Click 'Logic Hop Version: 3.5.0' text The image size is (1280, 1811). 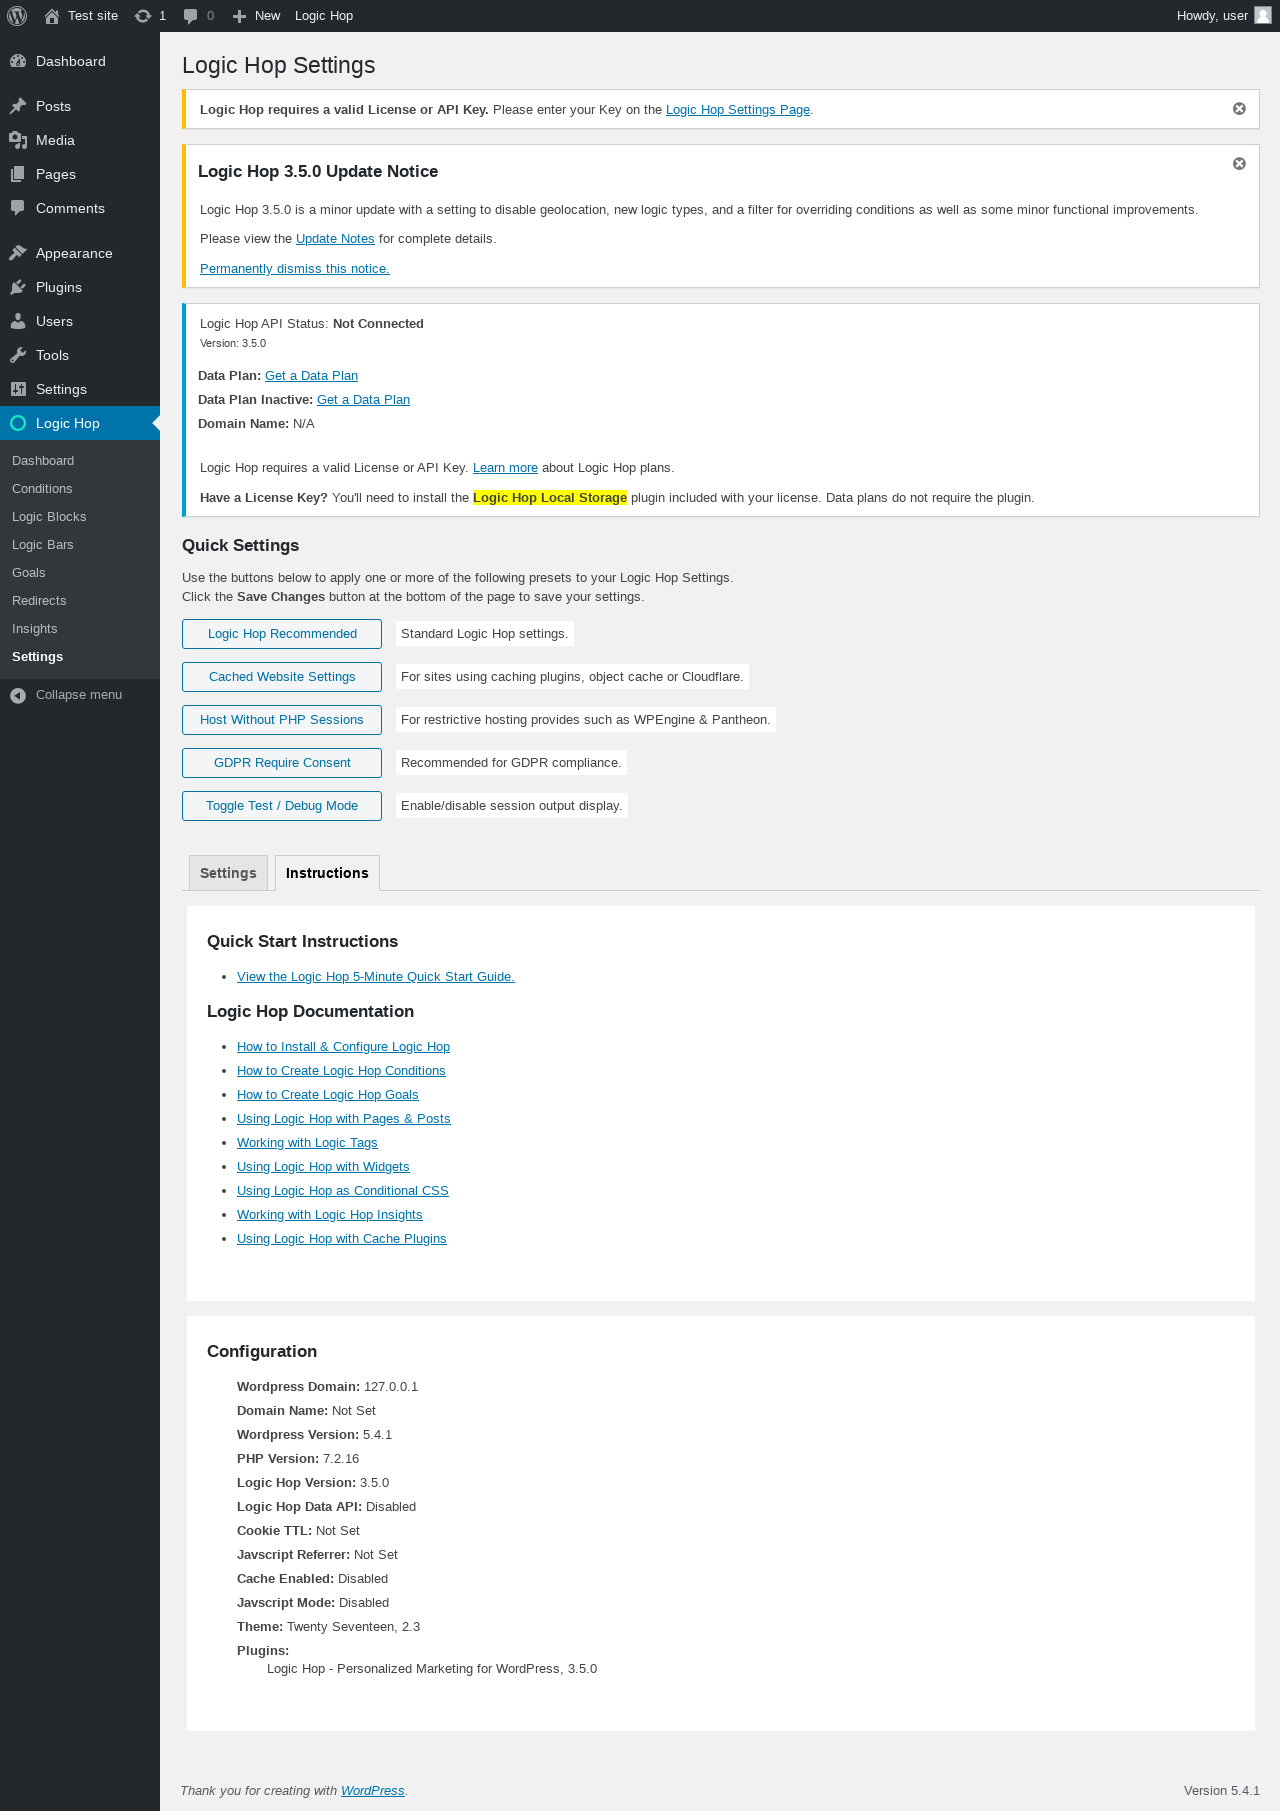click(x=313, y=1483)
